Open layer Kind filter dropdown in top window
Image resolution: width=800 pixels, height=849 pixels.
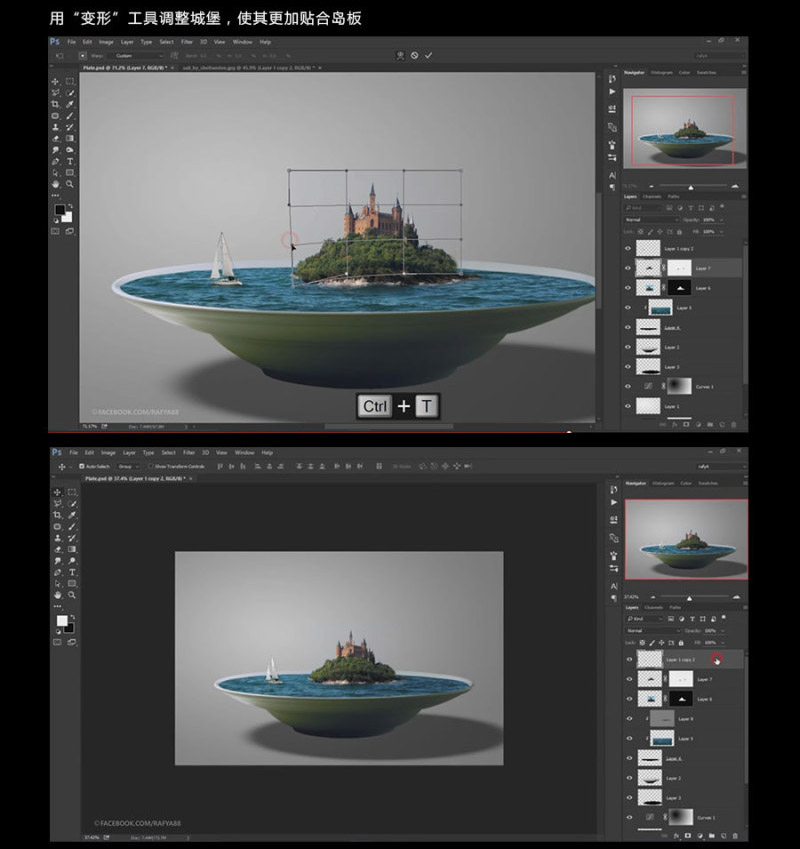pyautogui.click(x=643, y=208)
